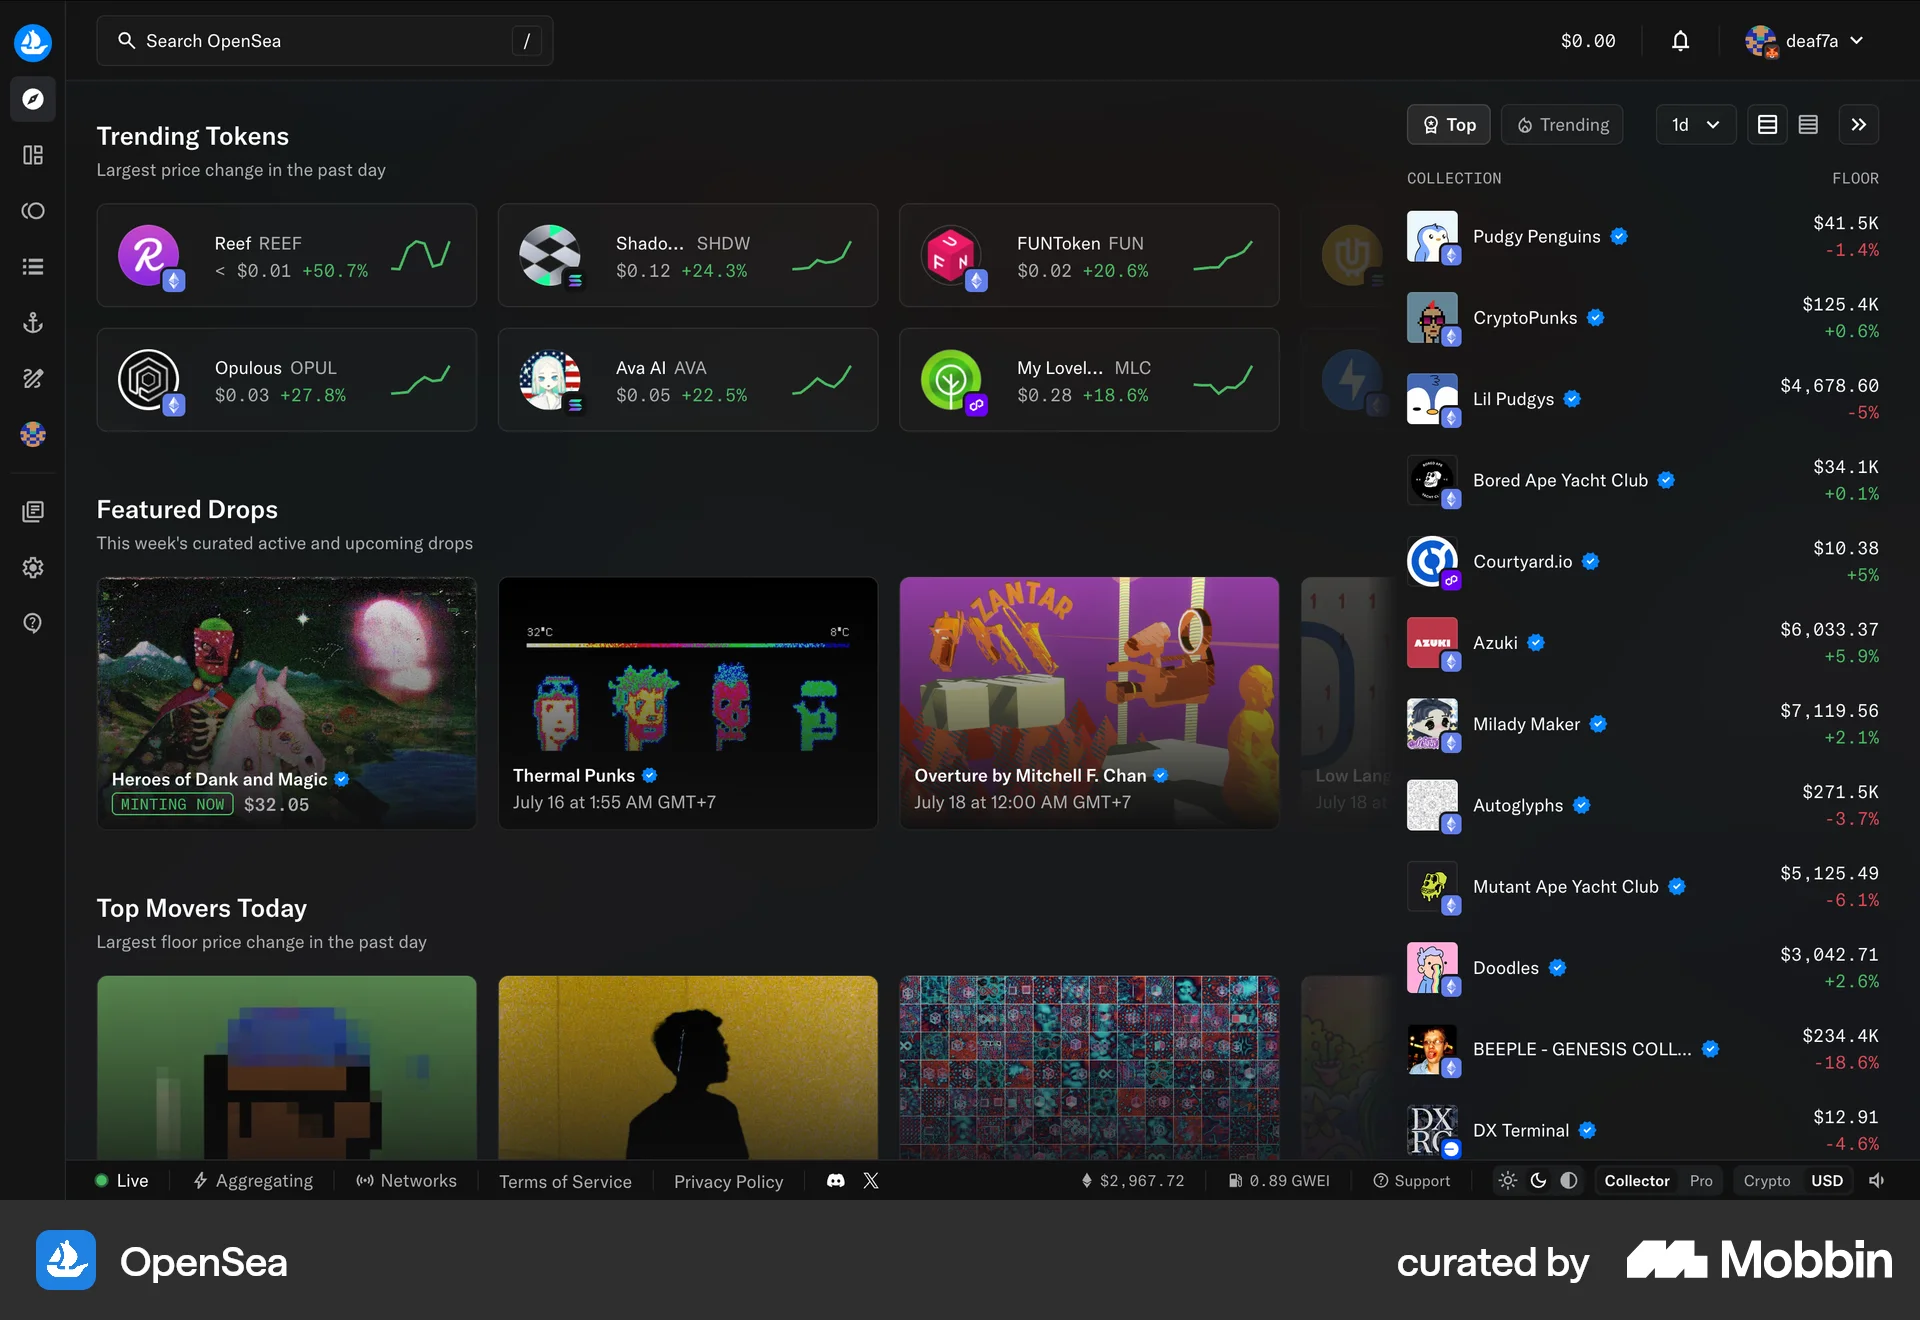Open the Watchlist list icon in sidebar
1920x1320 pixels.
(x=33, y=266)
